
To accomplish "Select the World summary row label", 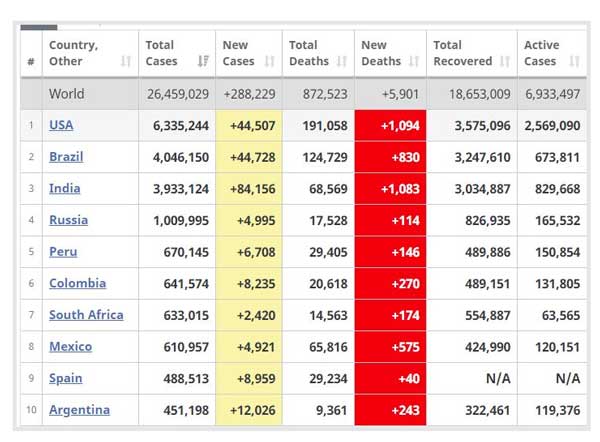I will pyautogui.click(x=67, y=94).
